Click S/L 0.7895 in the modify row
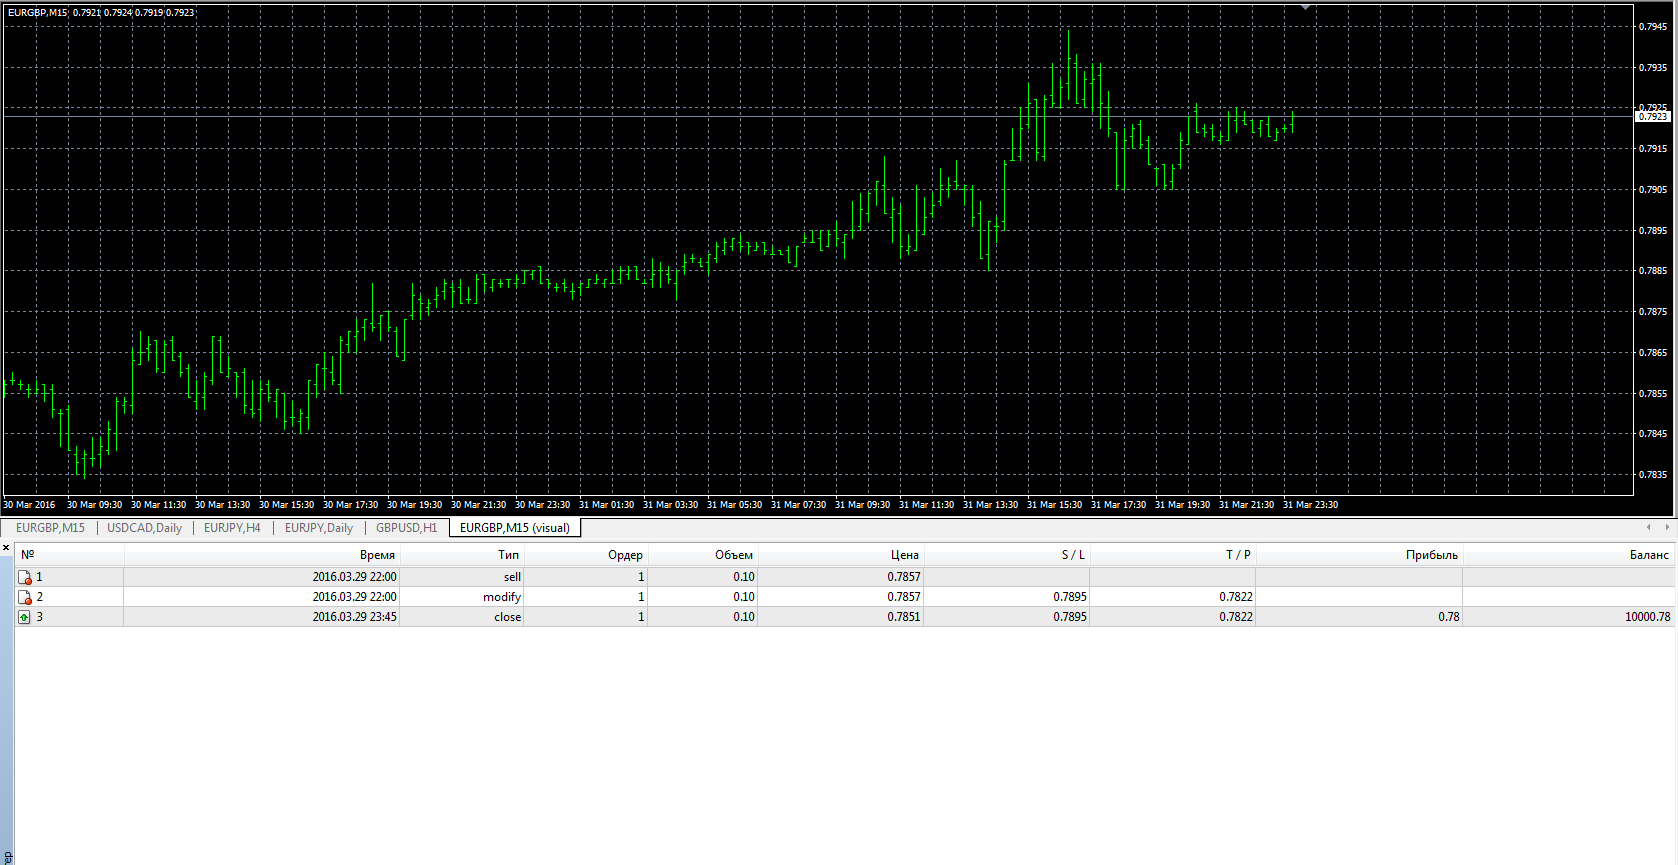1678x865 pixels. (1069, 597)
